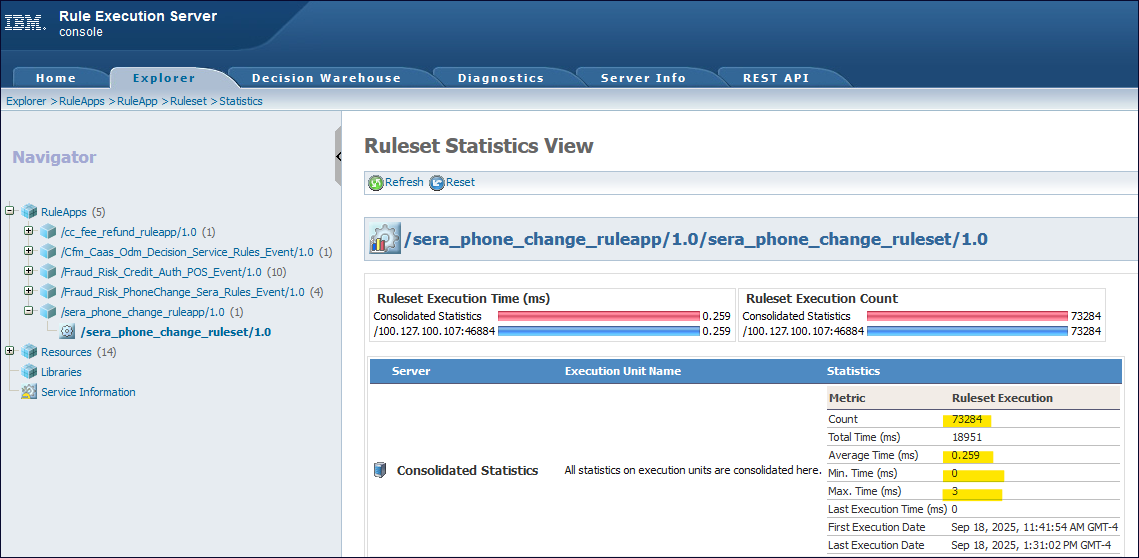
Task: Expand the Fraud_Risk_Credit_Auth_POS_Event node
Action: pyautogui.click(x=29, y=271)
